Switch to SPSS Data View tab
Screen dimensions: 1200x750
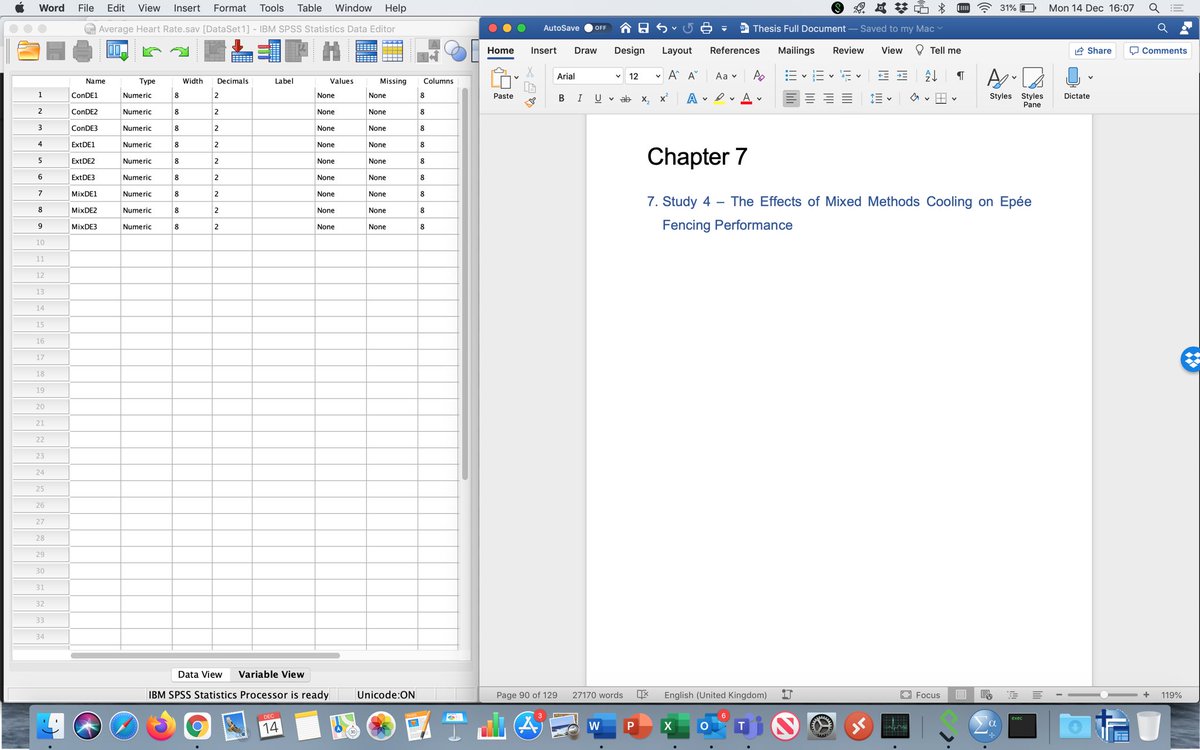200,674
